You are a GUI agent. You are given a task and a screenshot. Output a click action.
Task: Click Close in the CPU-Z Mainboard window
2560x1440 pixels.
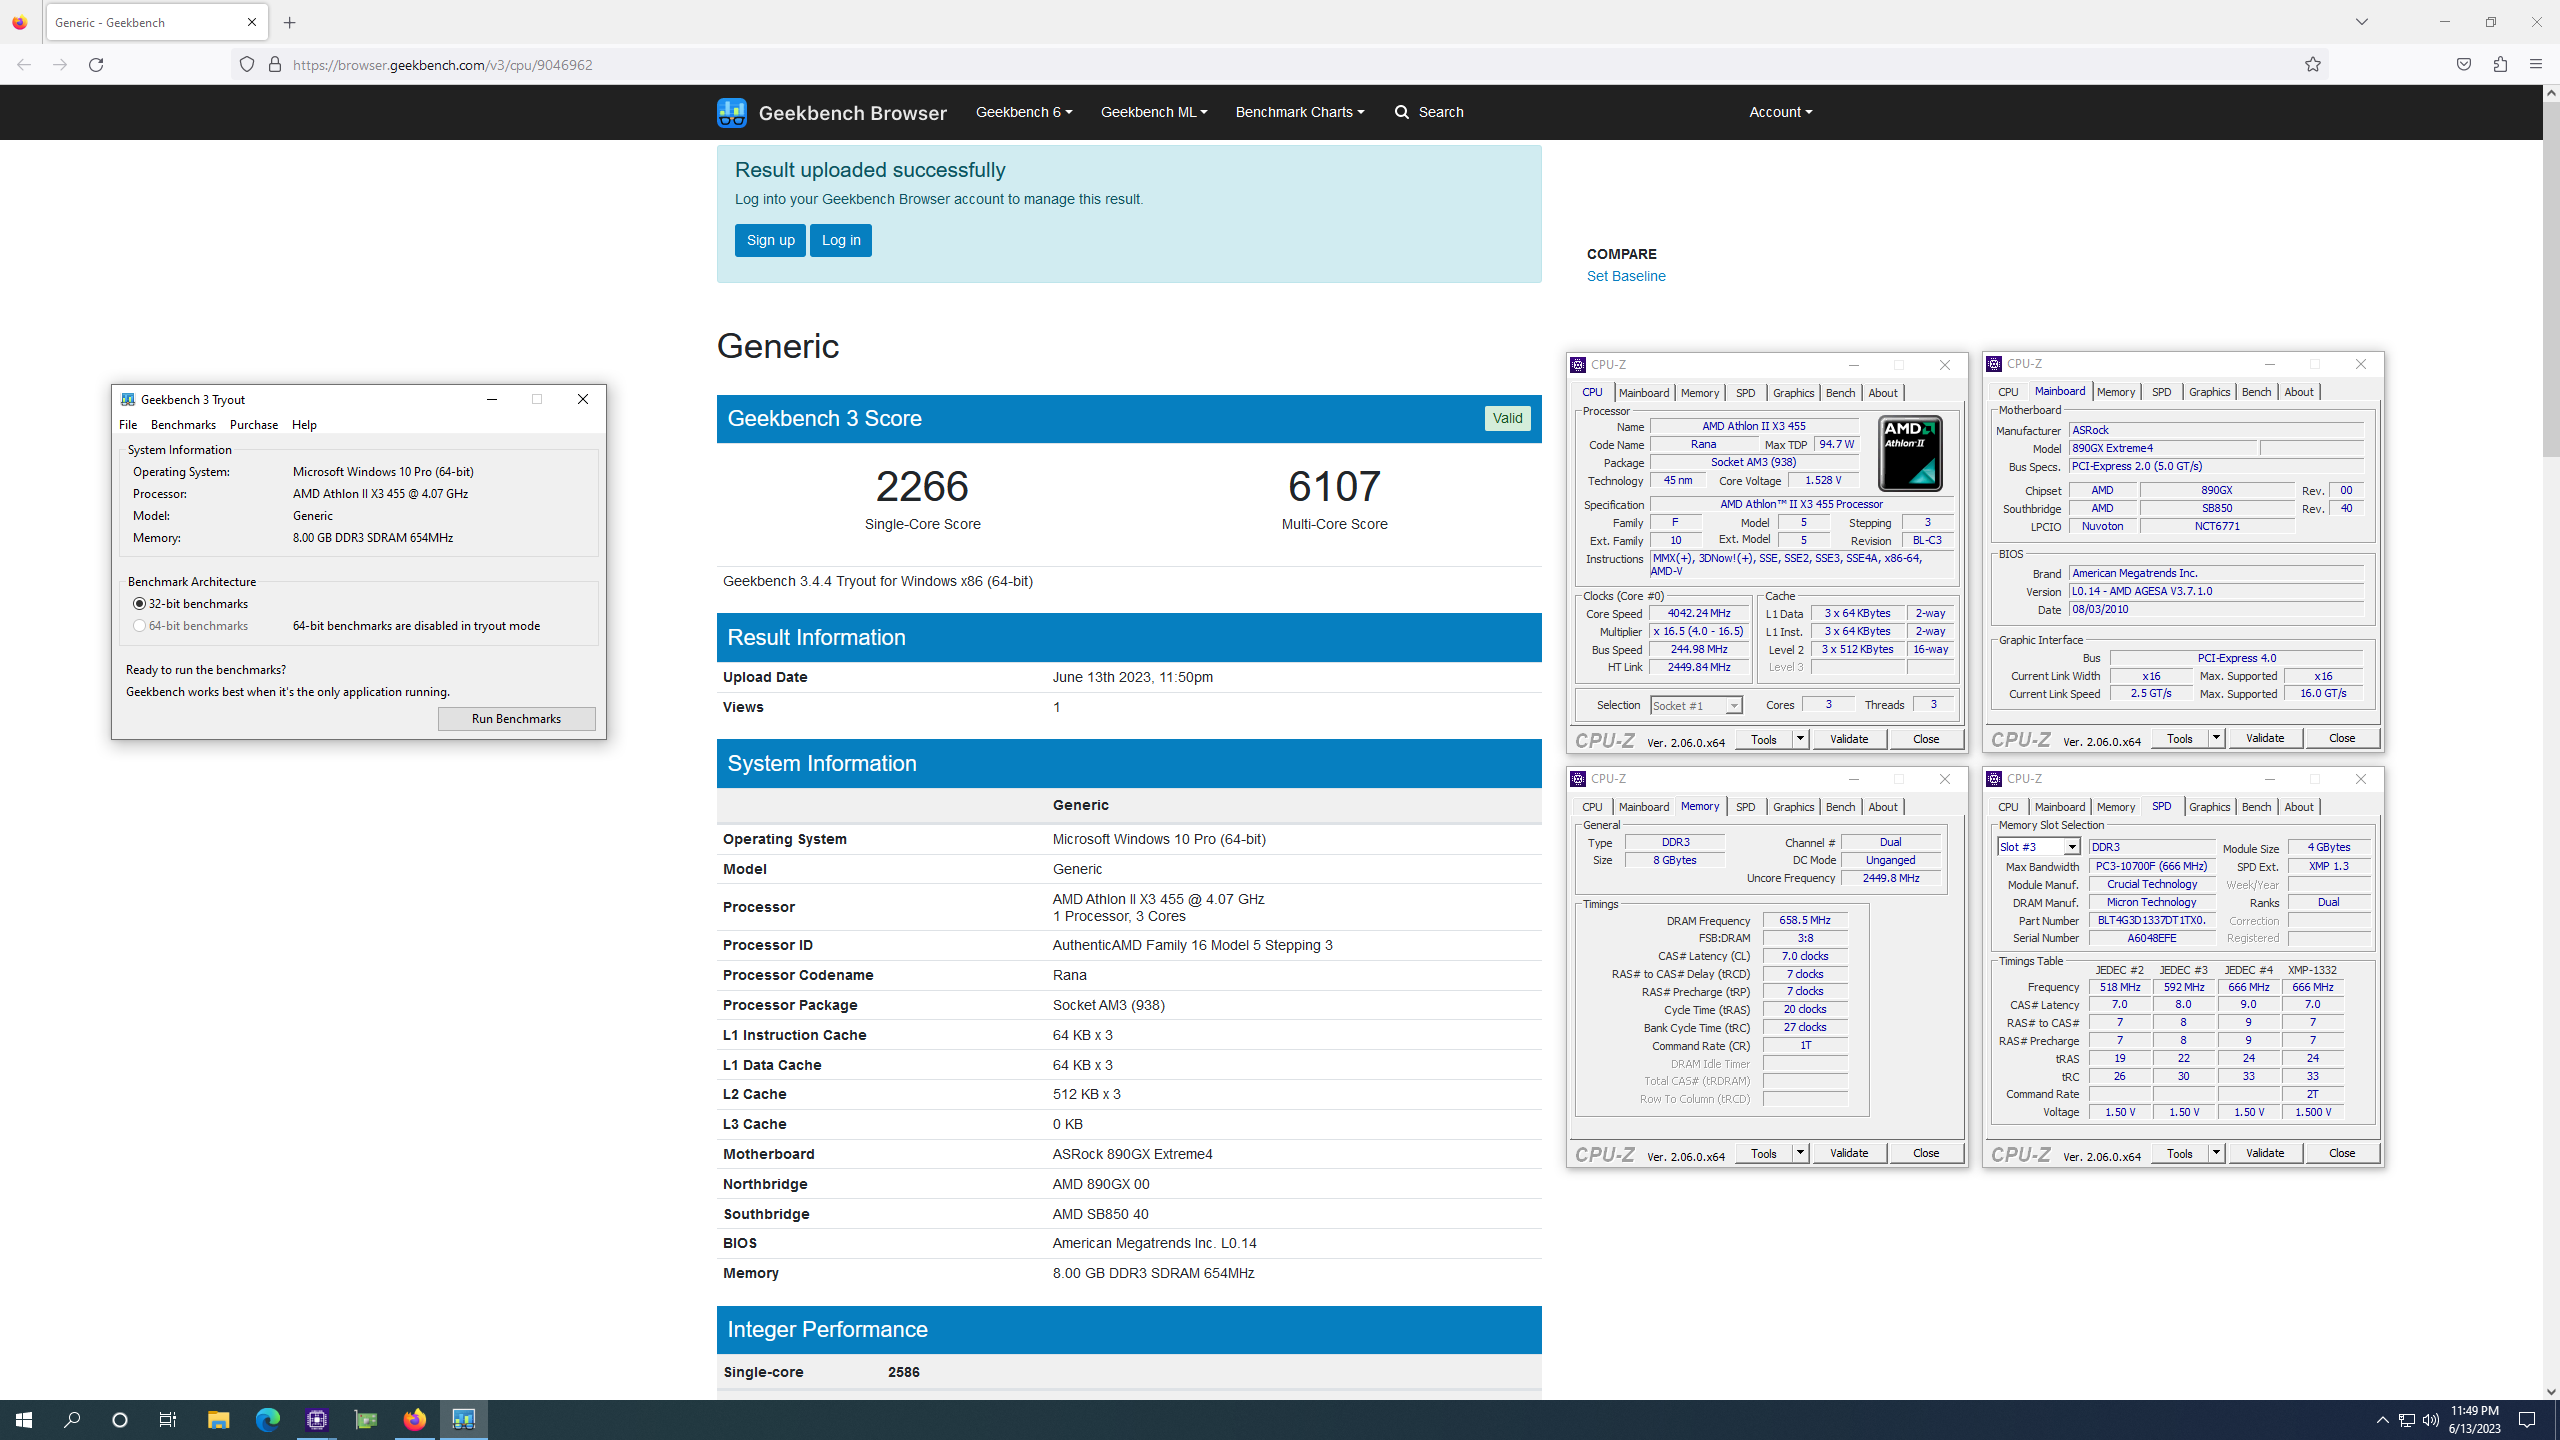point(2342,738)
